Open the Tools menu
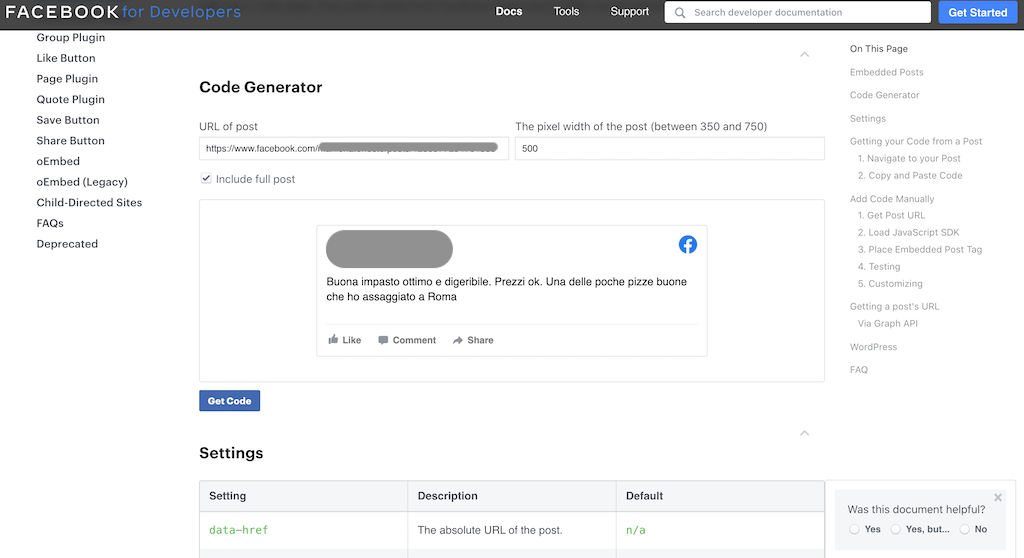The image size is (1024, 558). pos(566,12)
